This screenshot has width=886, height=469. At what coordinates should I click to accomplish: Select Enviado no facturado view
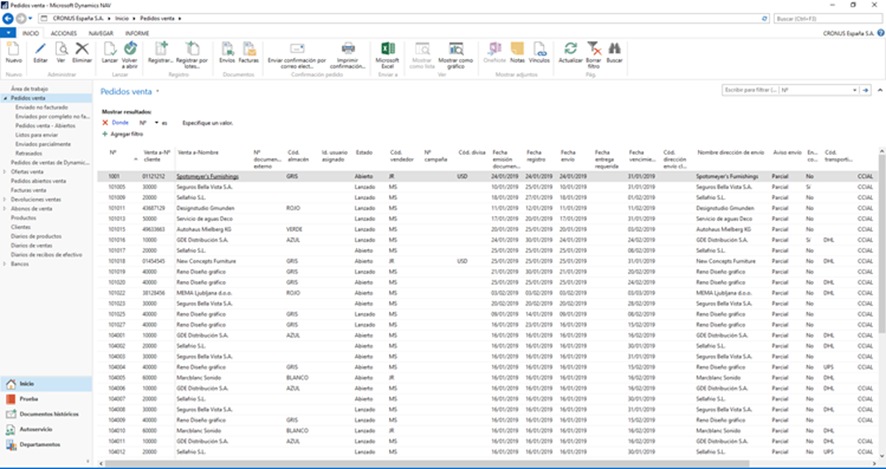(42, 107)
